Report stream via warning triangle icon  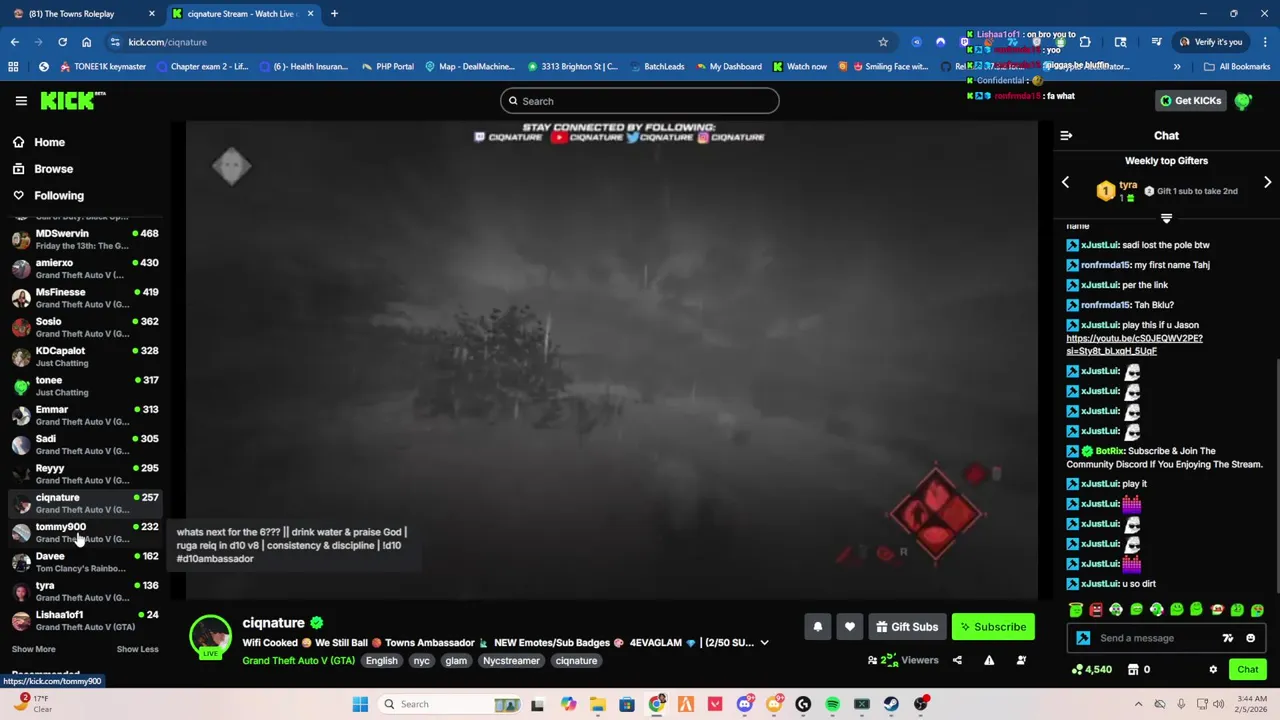pos(989,660)
